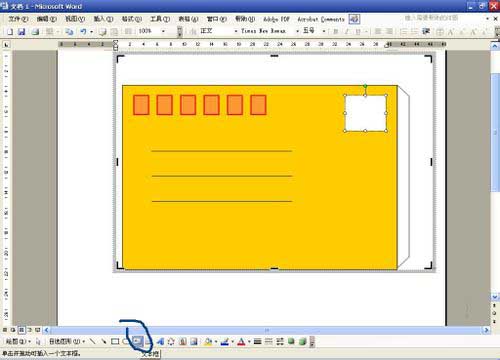Expand the Line Color dropdown arrow
500x360 pixels.
(x=232, y=341)
